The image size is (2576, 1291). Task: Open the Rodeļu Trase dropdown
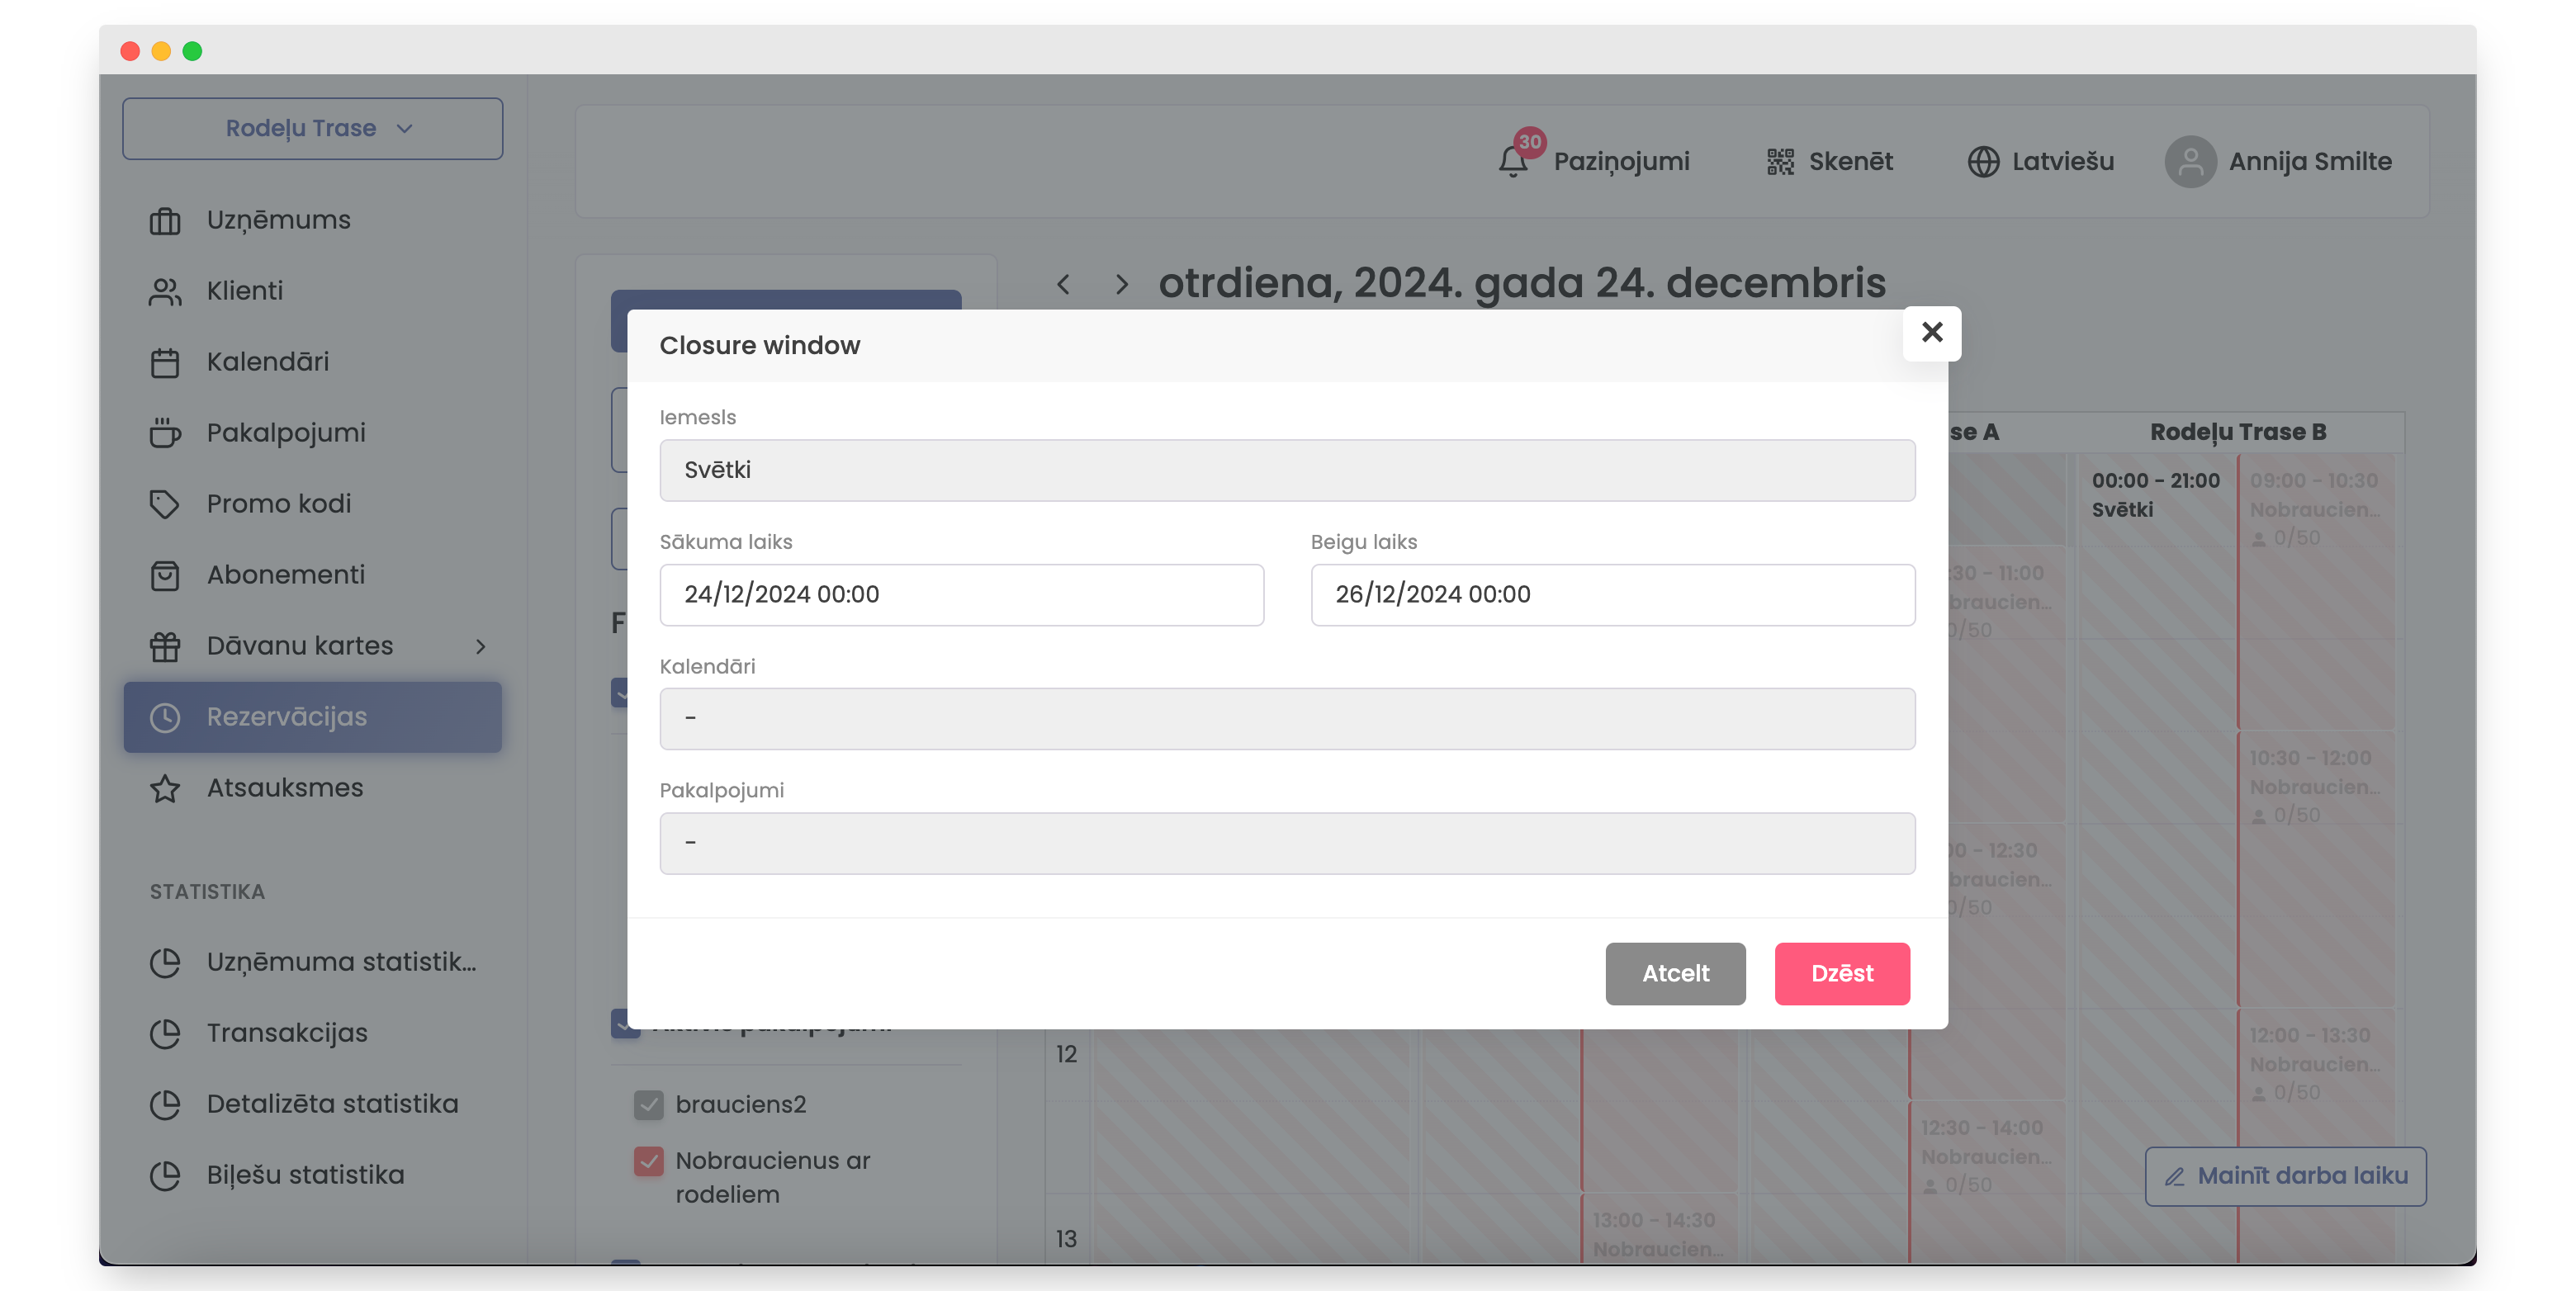[x=312, y=128]
